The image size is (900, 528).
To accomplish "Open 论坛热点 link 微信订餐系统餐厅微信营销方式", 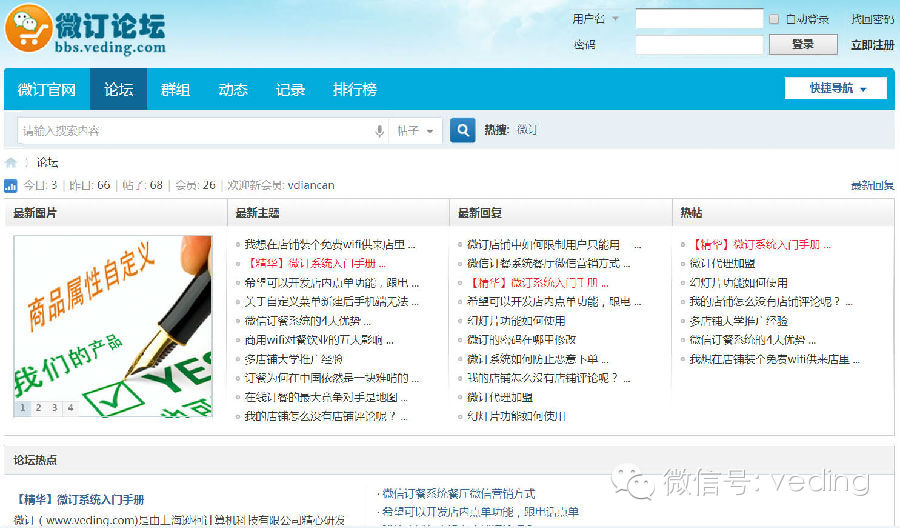I will (x=459, y=494).
